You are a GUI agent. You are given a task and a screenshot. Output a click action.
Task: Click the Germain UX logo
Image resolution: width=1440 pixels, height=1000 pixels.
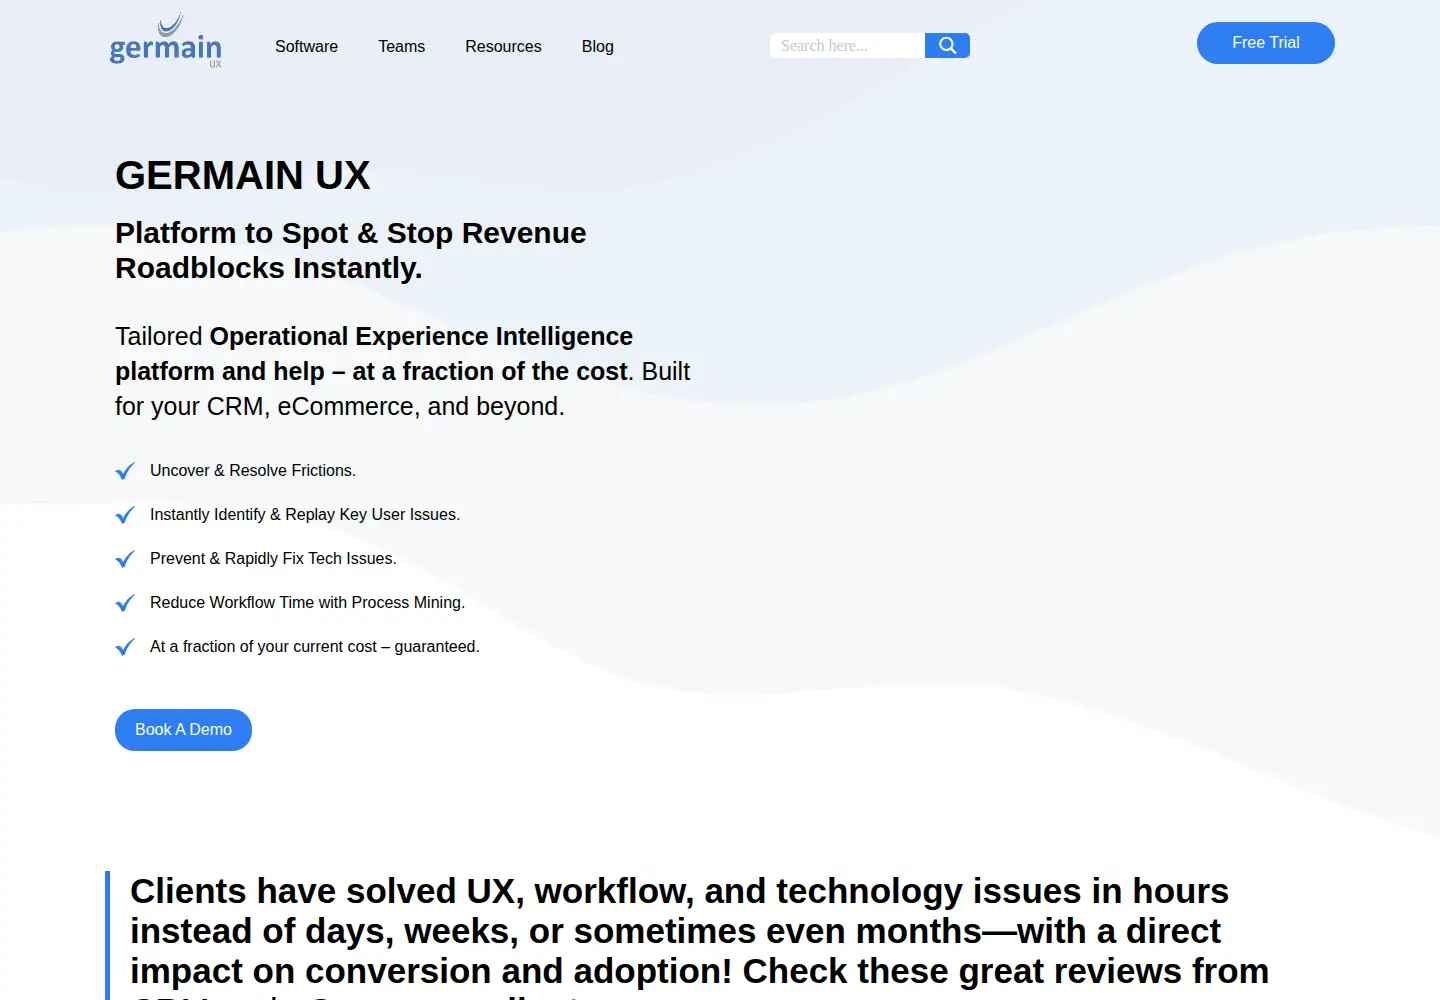pyautogui.click(x=166, y=41)
